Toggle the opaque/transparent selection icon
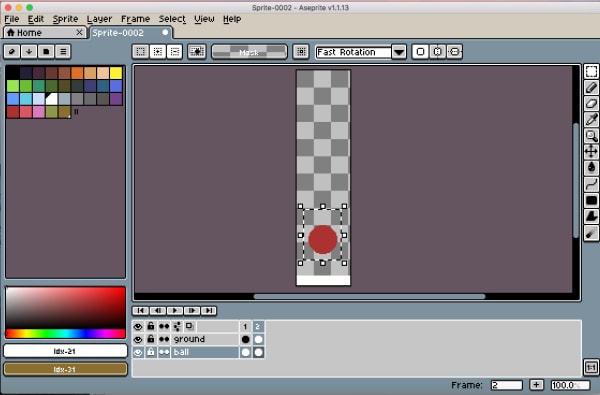Viewport: 600px width, 395px height. pos(197,51)
